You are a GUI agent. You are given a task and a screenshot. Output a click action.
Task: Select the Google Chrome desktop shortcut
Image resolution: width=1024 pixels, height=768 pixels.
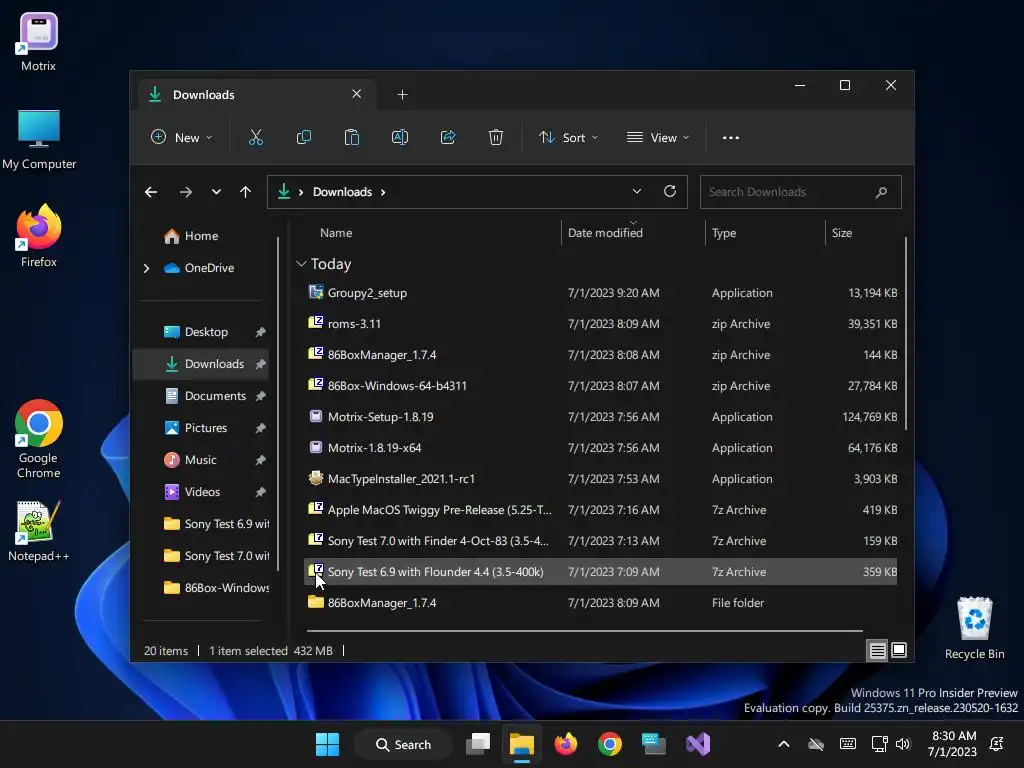39,439
